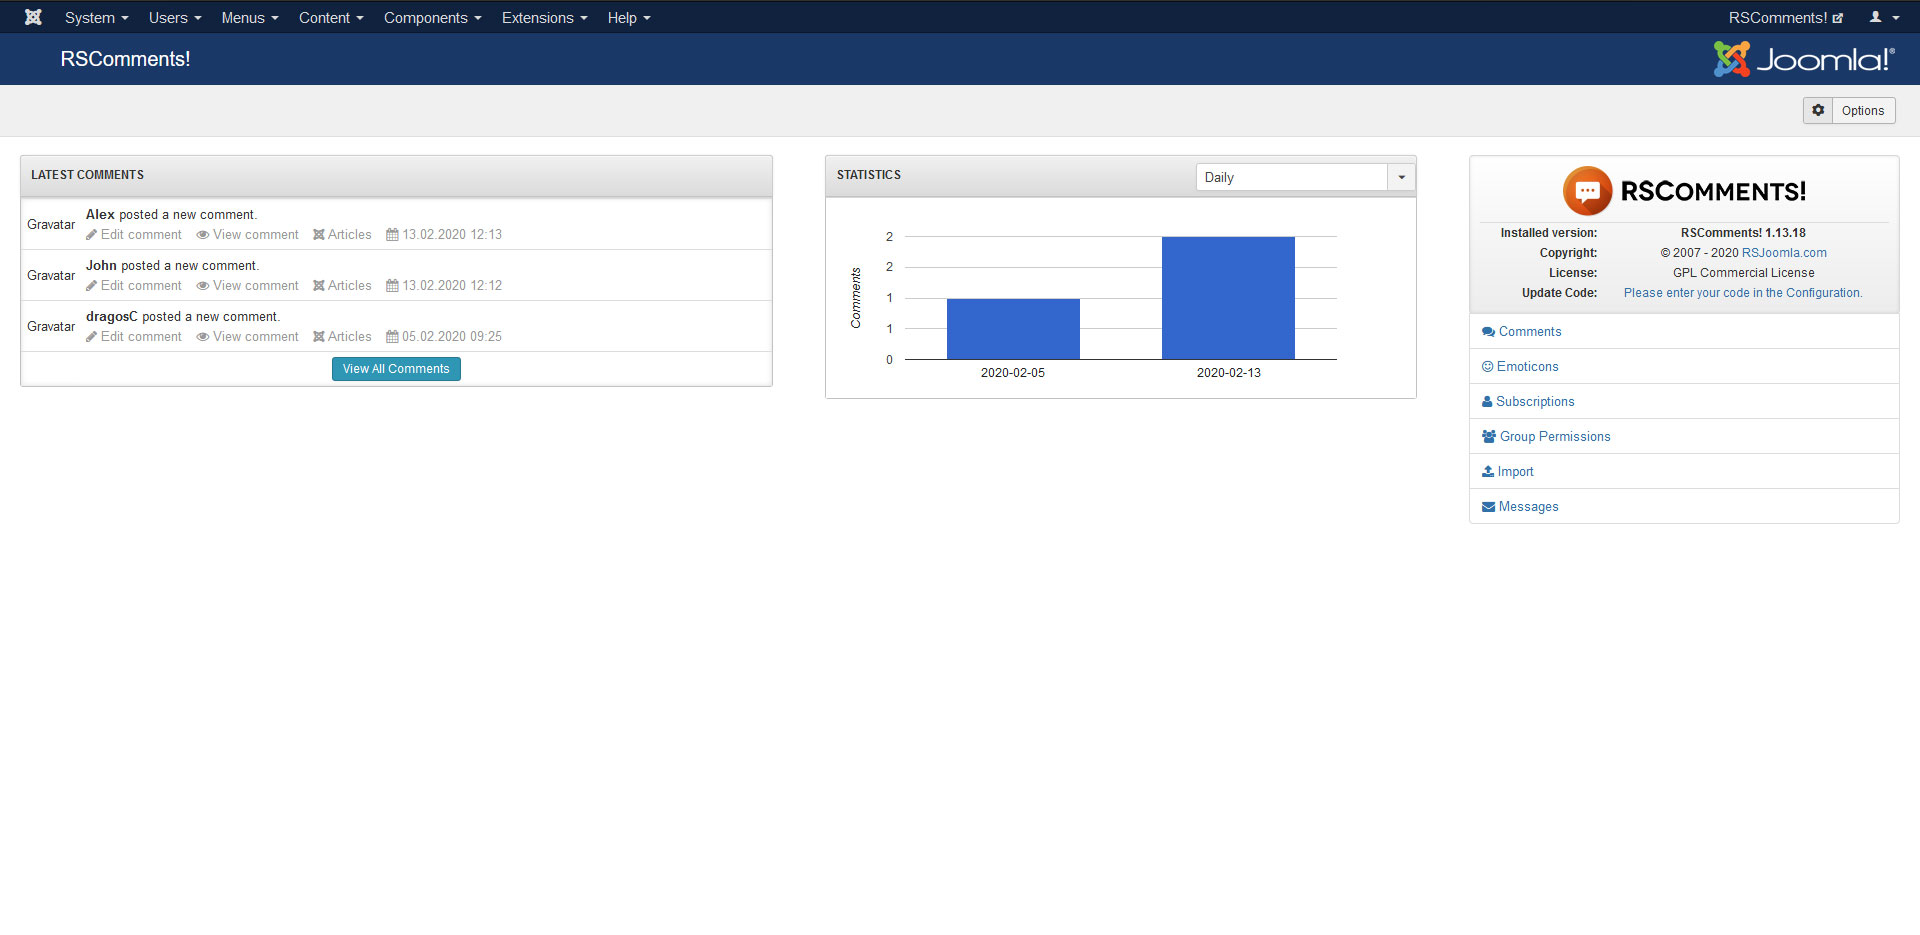Click the upload icon beside Import

tap(1488, 472)
